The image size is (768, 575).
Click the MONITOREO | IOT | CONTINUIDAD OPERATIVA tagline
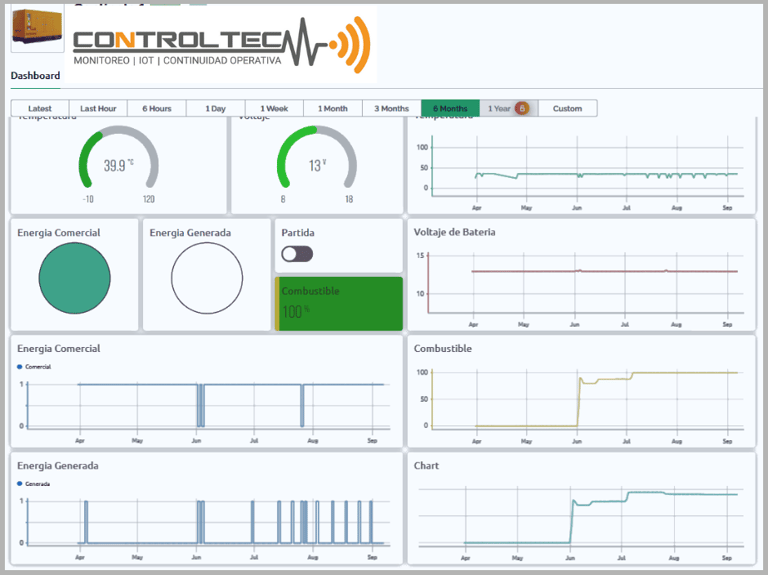tap(177, 61)
